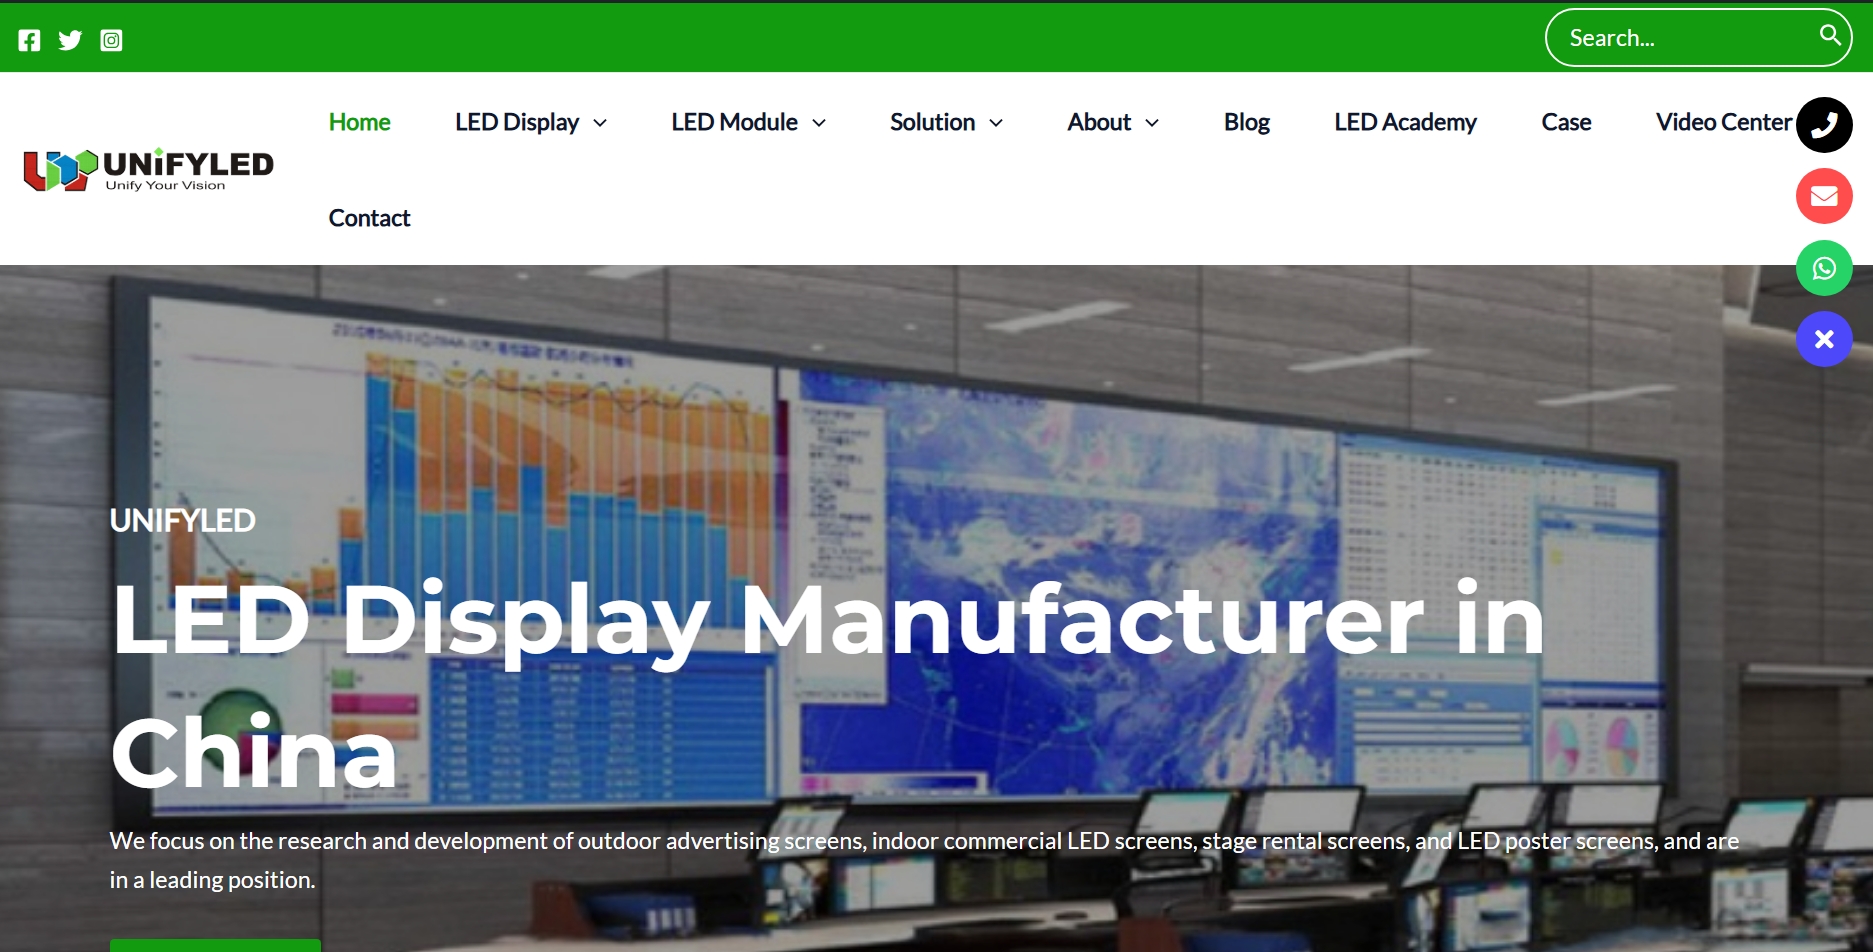The height and width of the screenshot is (952, 1873).
Task: Open the Video Center page
Action: [1723, 122]
